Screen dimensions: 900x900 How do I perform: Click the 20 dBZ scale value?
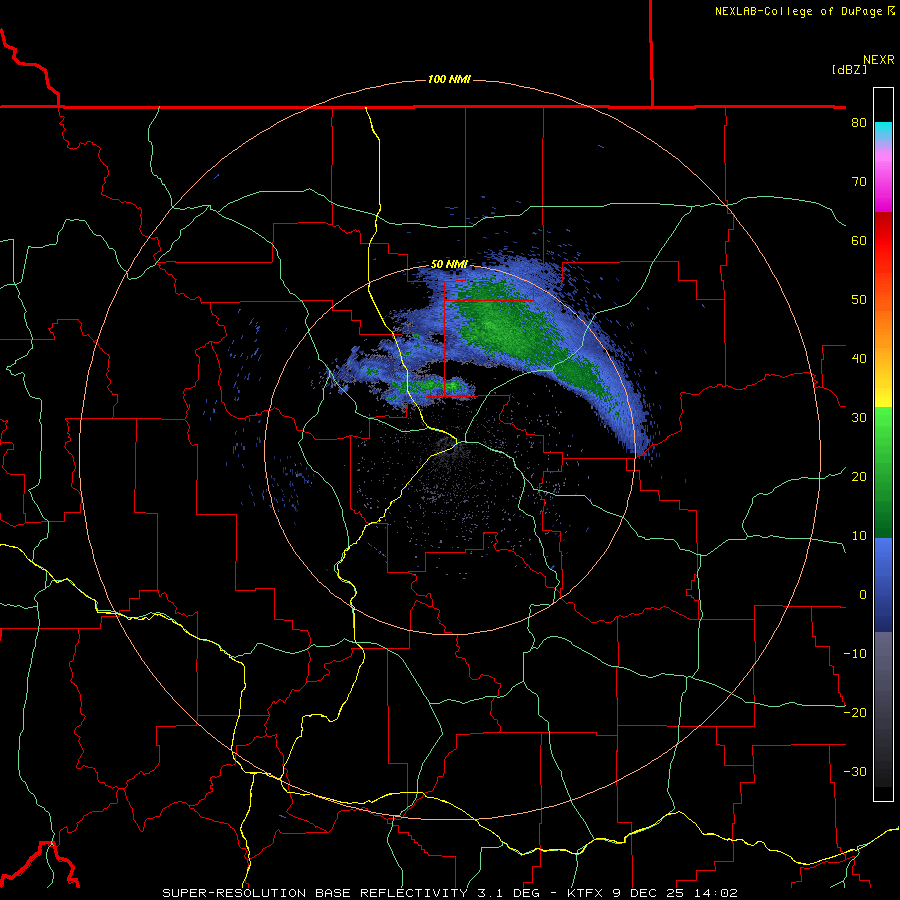859,477
